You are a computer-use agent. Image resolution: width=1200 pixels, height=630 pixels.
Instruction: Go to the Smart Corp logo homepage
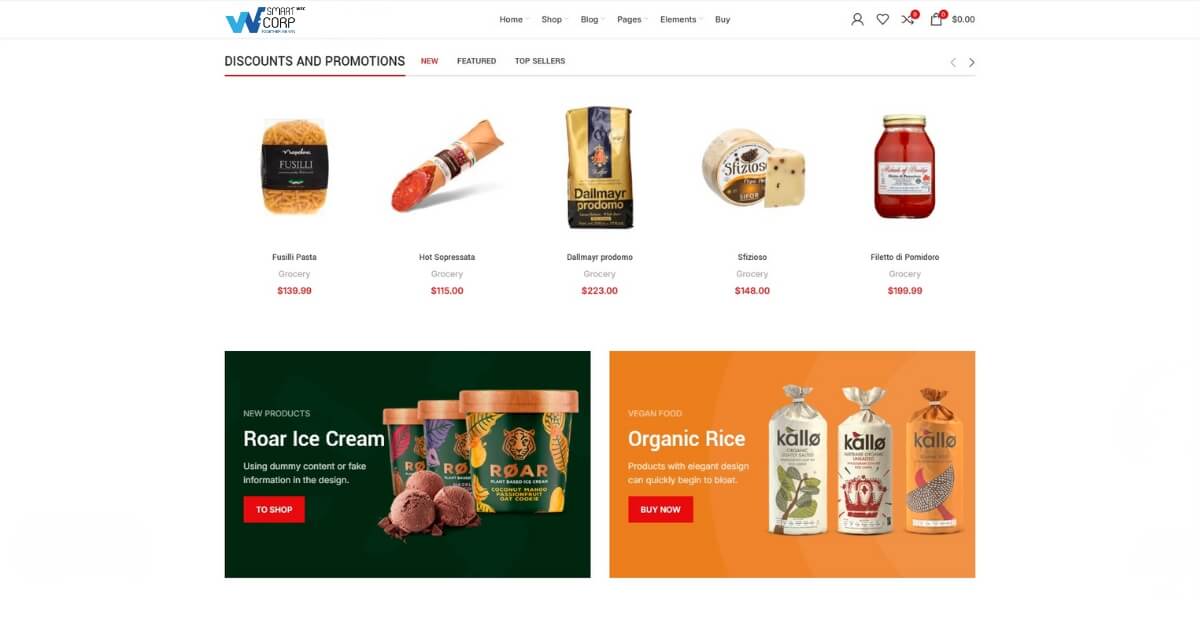[x=265, y=20]
